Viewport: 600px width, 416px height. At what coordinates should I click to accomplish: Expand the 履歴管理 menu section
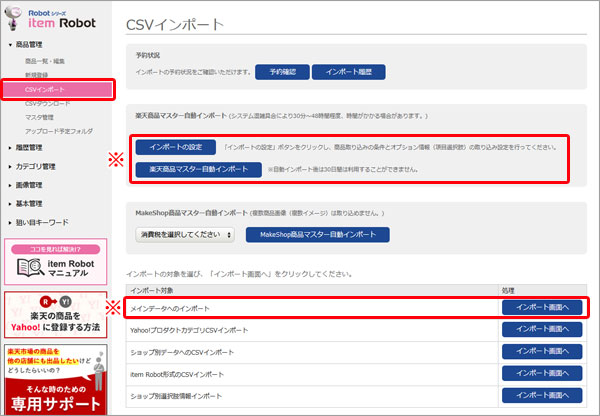[28, 147]
